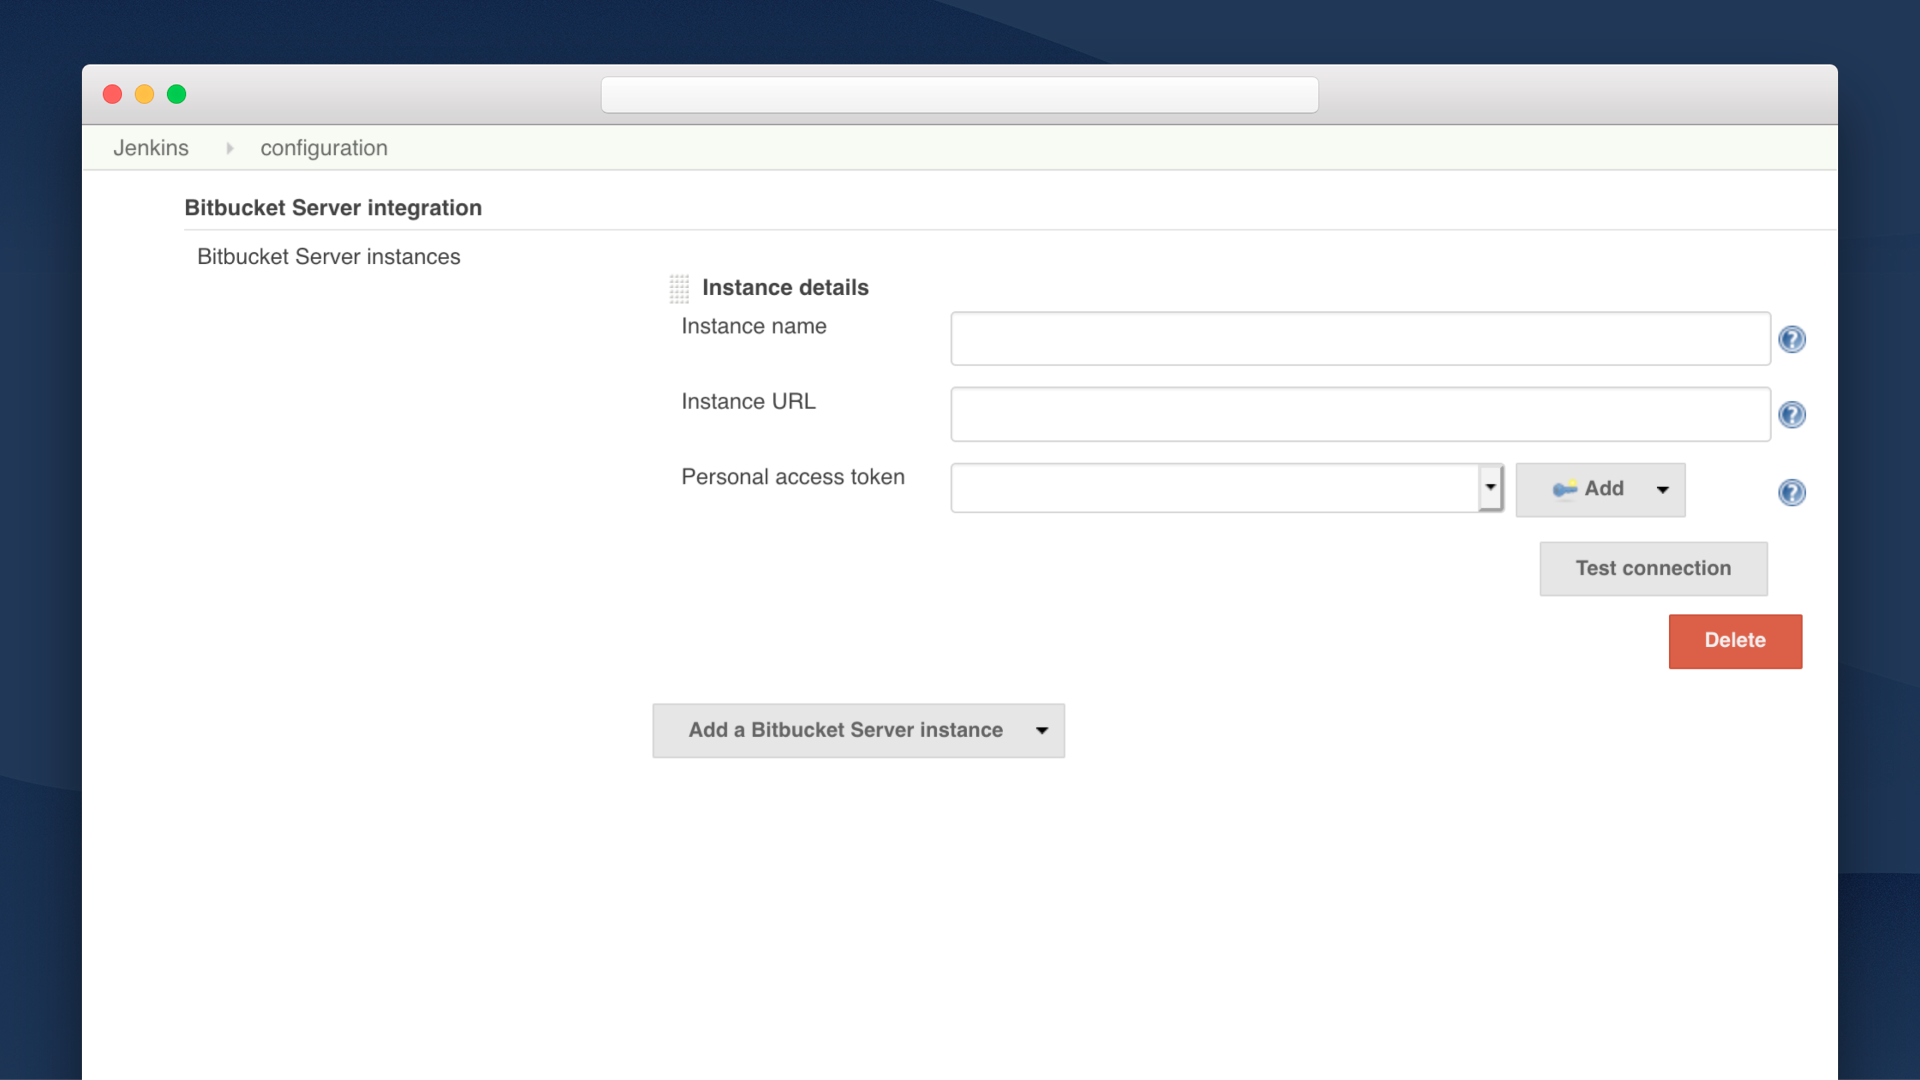Click breadcrumb arrow after Jenkins
This screenshot has height=1080, width=1920.
[229, 148]
